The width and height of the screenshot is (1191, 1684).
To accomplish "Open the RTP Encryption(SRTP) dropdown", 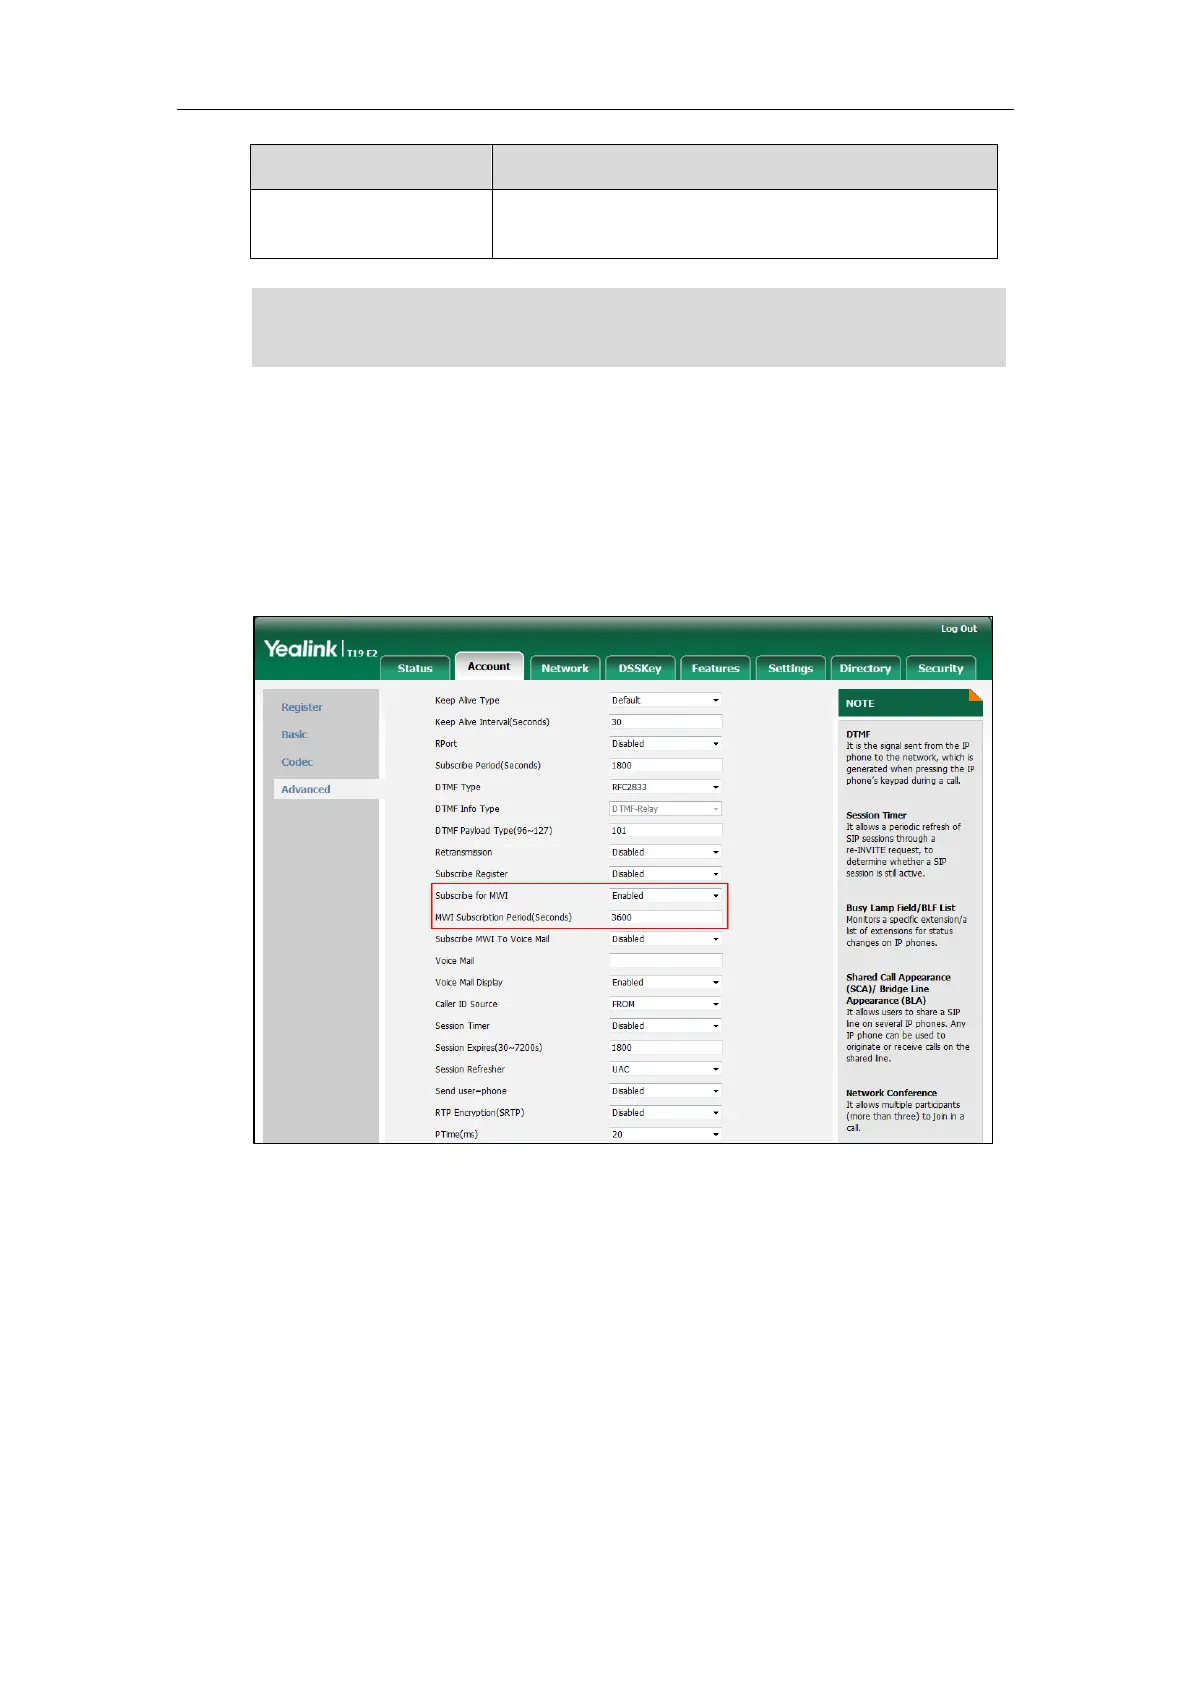I will tap(665, 1113).
